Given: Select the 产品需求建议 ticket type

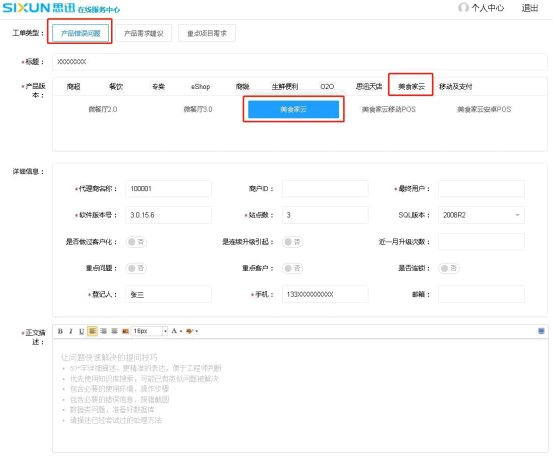Looking at the screenshot, I should 144,33.
